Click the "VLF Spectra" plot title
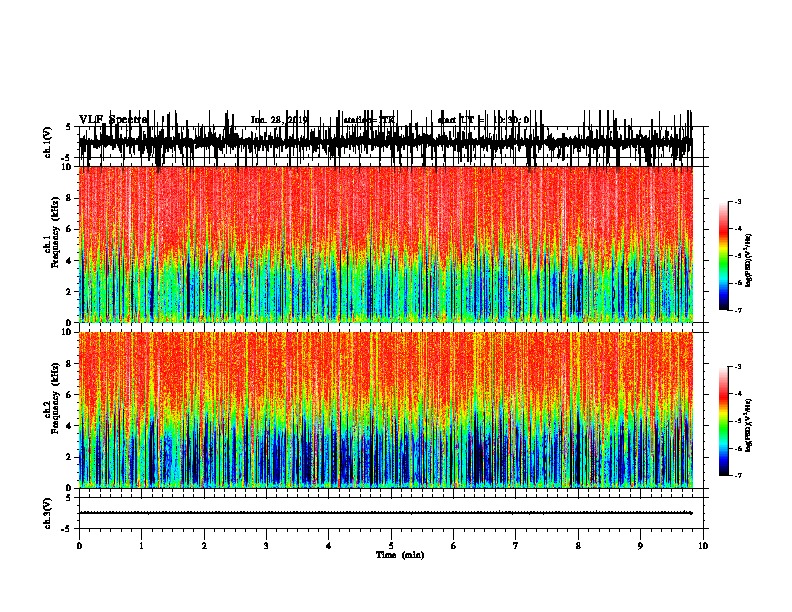Image resolution: width=792 pixels, height=612 pixels. pos(113,120)
